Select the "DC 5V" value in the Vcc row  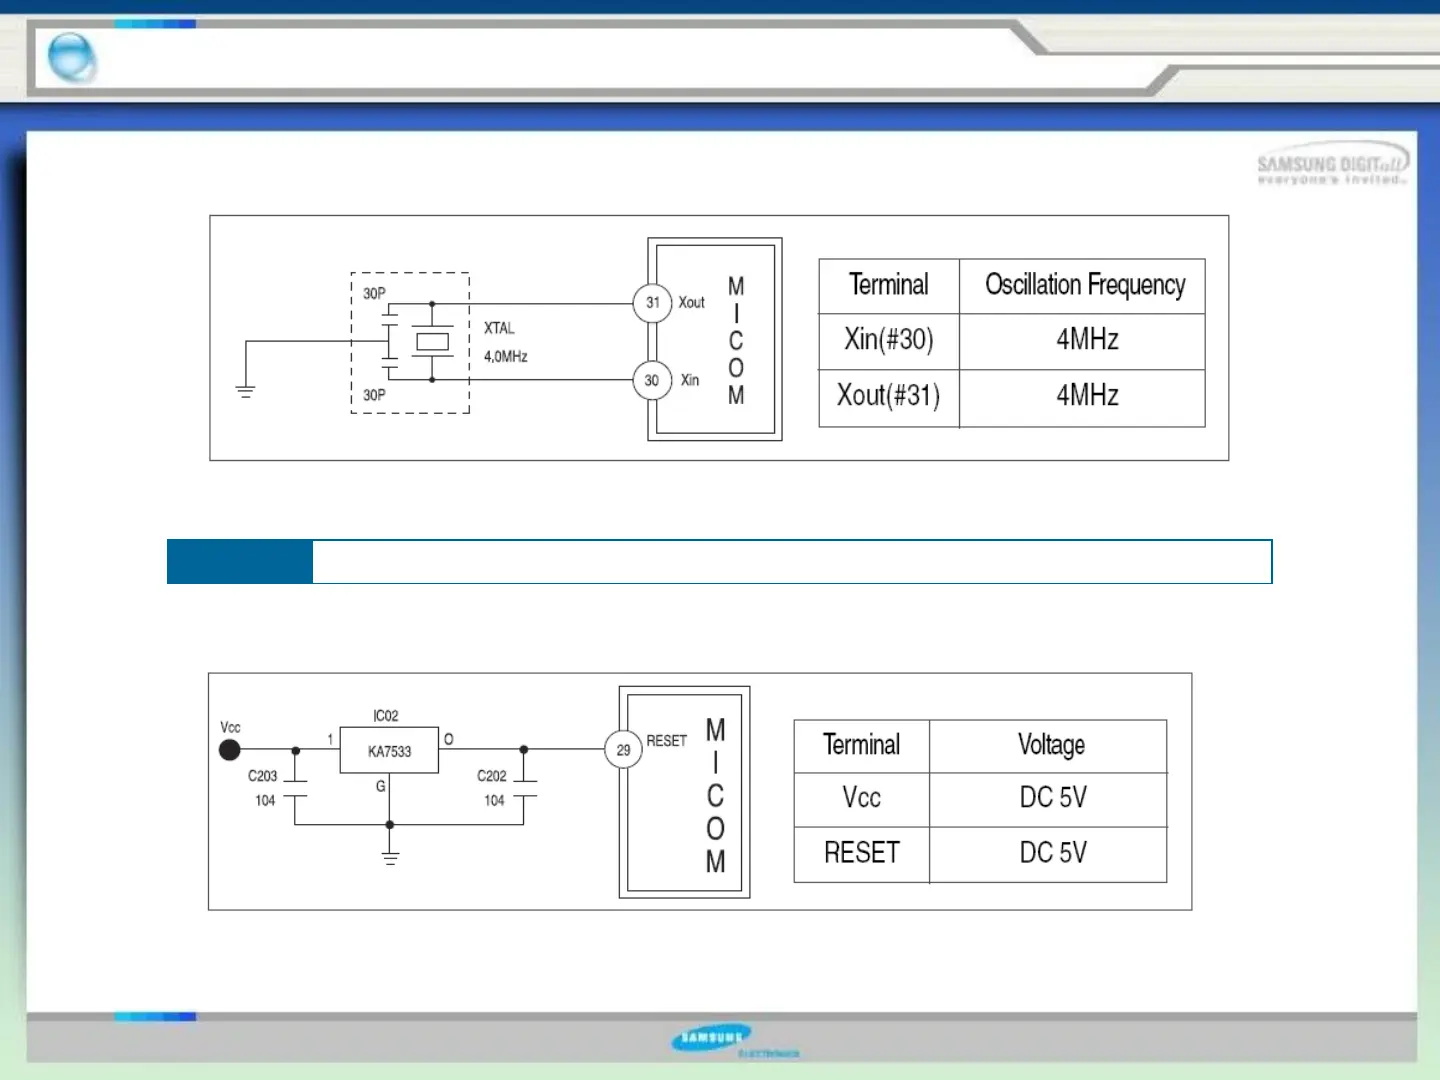(x=1053, y=798)
